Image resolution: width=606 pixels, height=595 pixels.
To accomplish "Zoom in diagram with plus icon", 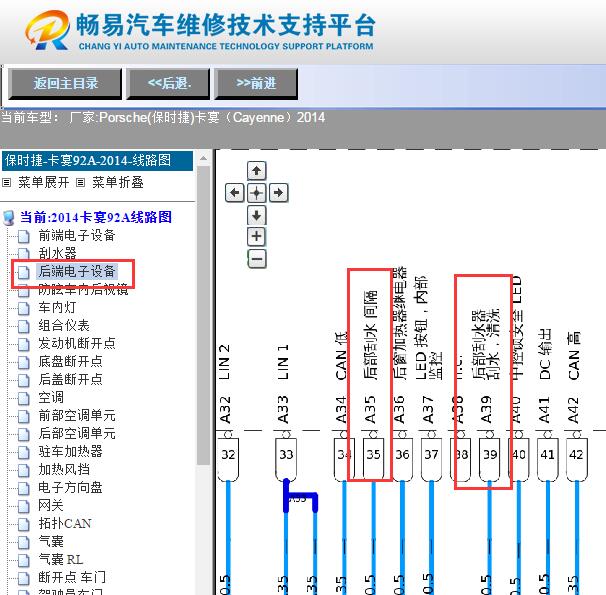I will pyautogui.click(x=257, y=236).
